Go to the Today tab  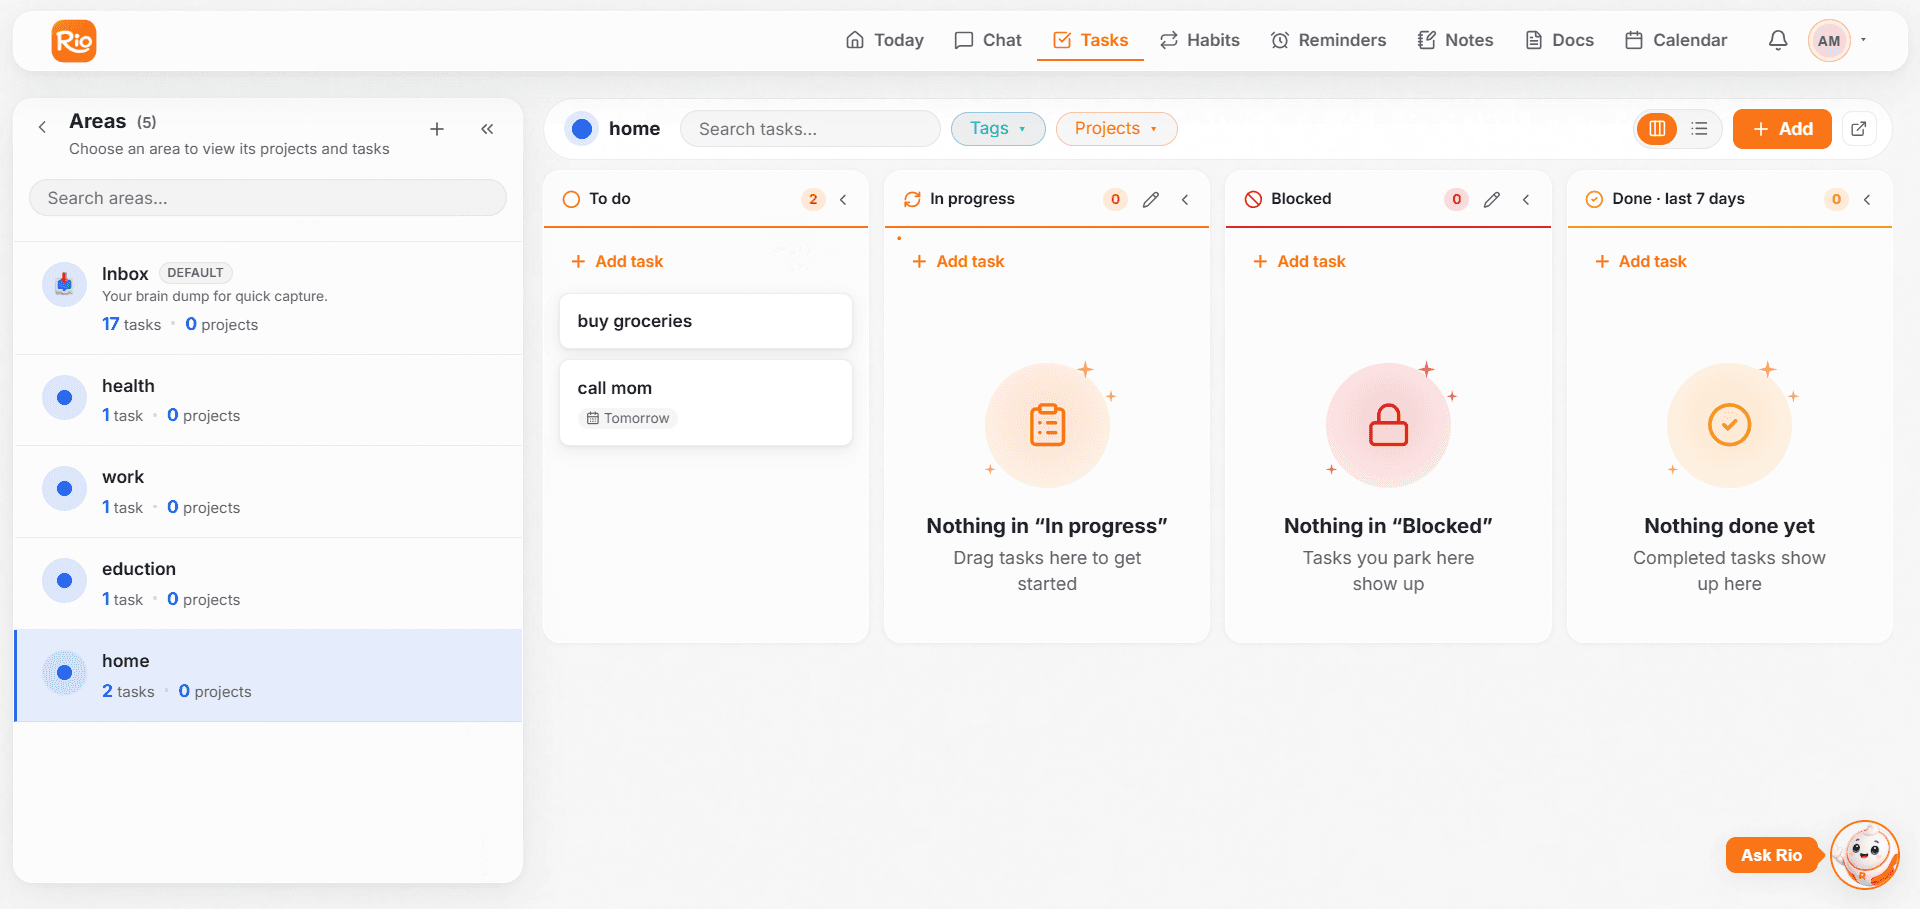coord(885,40)
